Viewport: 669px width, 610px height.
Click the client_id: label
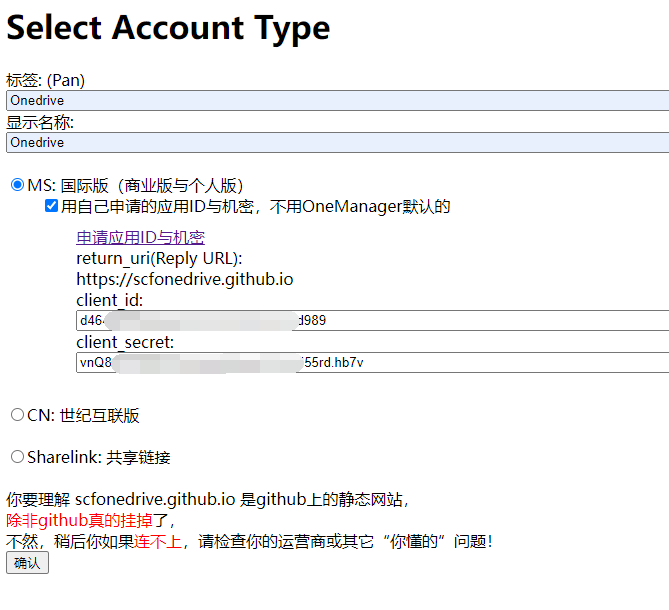110,300
